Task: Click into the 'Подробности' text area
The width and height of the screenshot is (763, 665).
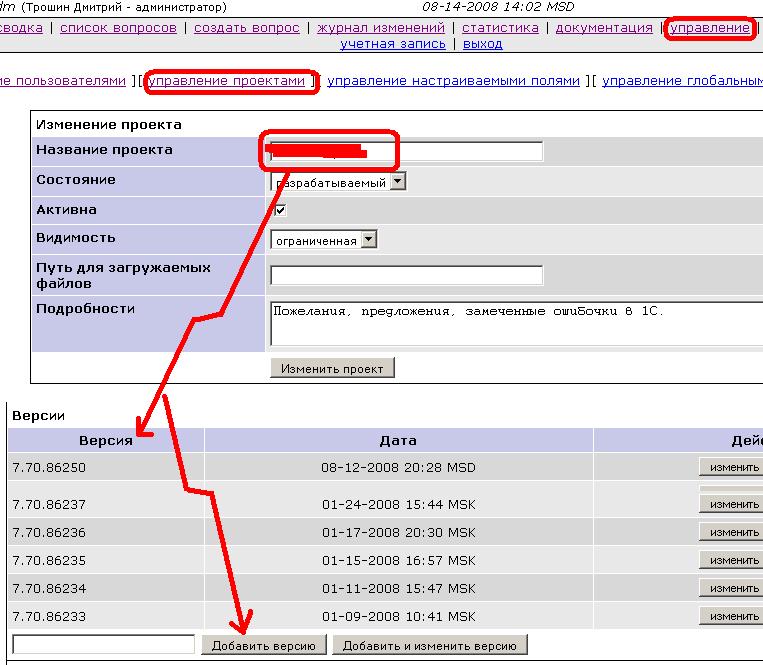Action: (515, 323)
